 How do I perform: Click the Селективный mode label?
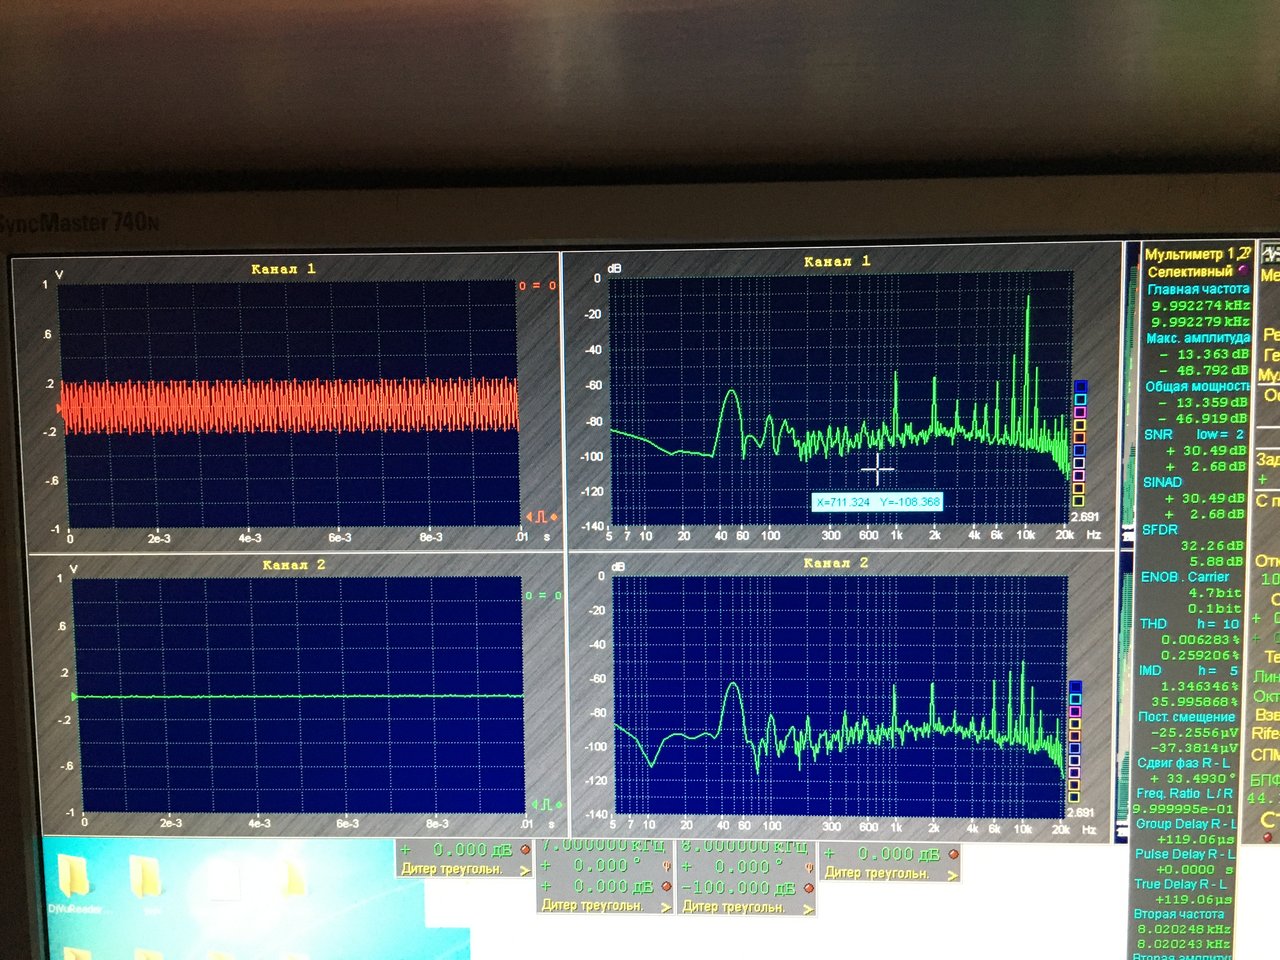(1190, 271)
